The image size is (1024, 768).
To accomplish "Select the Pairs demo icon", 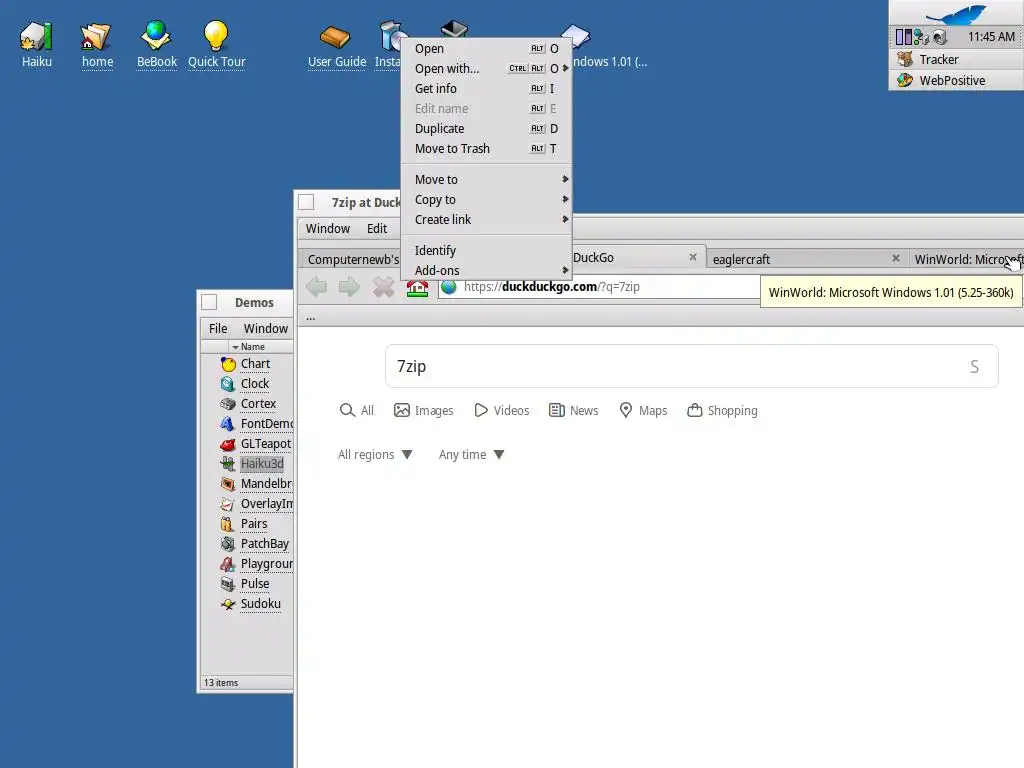I will [x=228, y=524].
